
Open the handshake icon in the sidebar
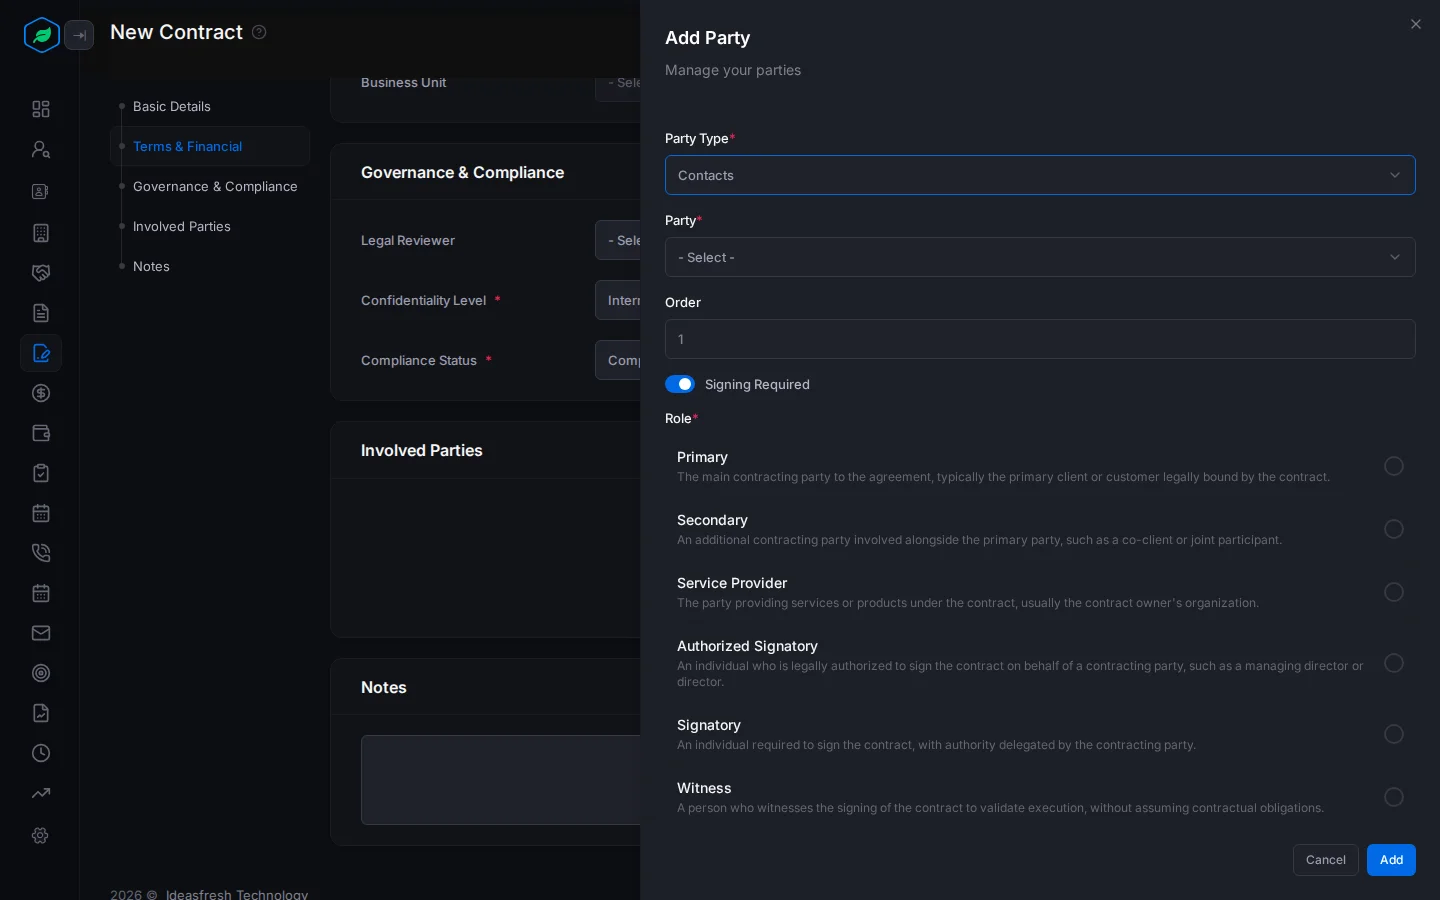[x=41, y=273]
